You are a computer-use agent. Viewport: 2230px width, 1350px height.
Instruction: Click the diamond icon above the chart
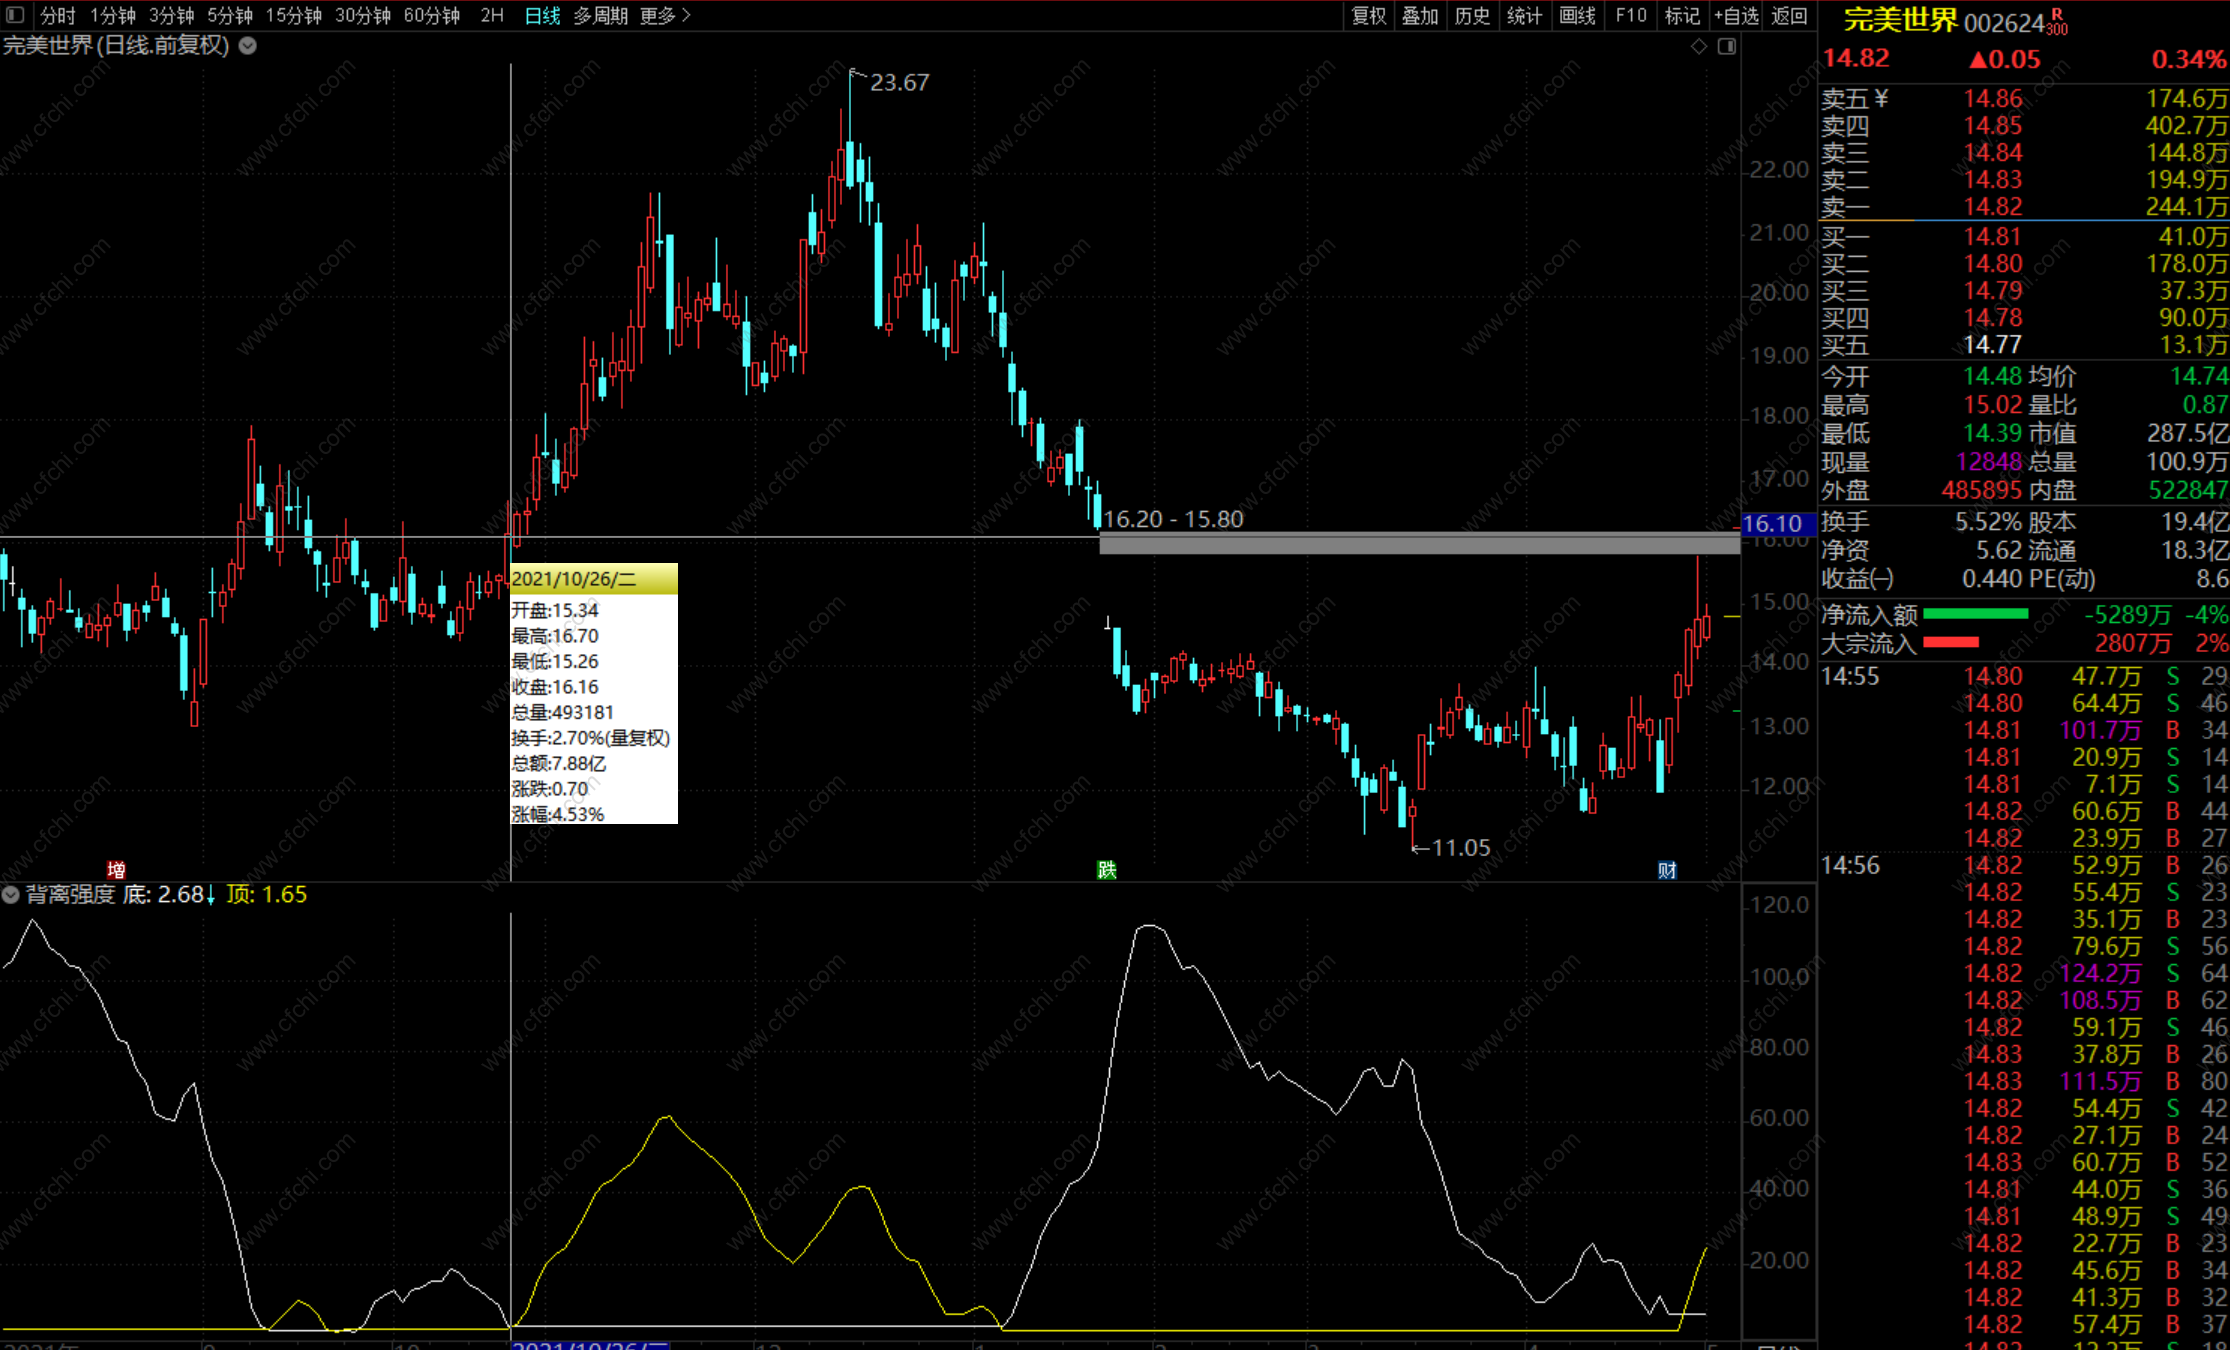[1698, 46]
